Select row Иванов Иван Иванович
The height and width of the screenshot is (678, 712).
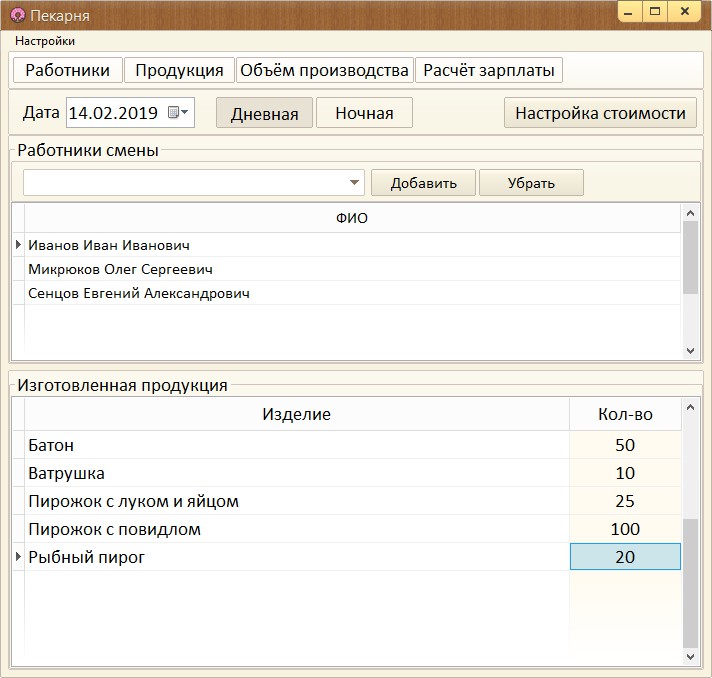click(x=352, y=245)
